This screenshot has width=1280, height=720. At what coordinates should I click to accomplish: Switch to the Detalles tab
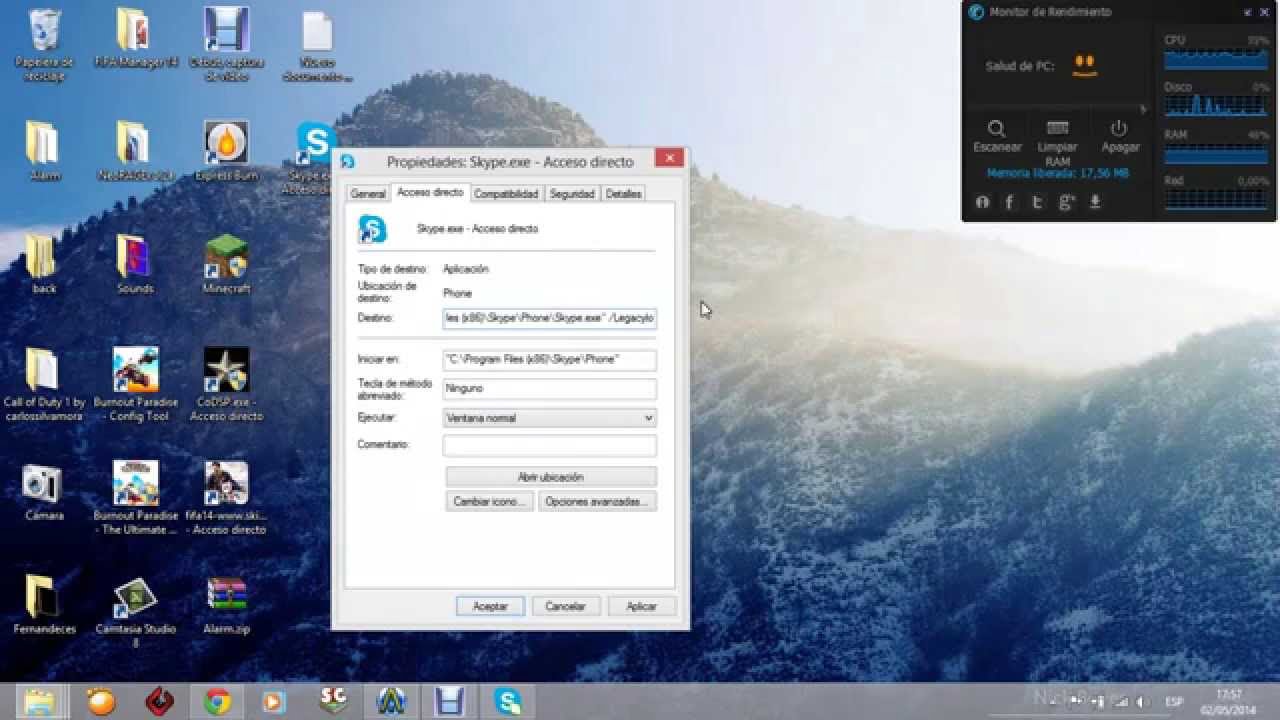pyautogui.click(x=623, y=194)
